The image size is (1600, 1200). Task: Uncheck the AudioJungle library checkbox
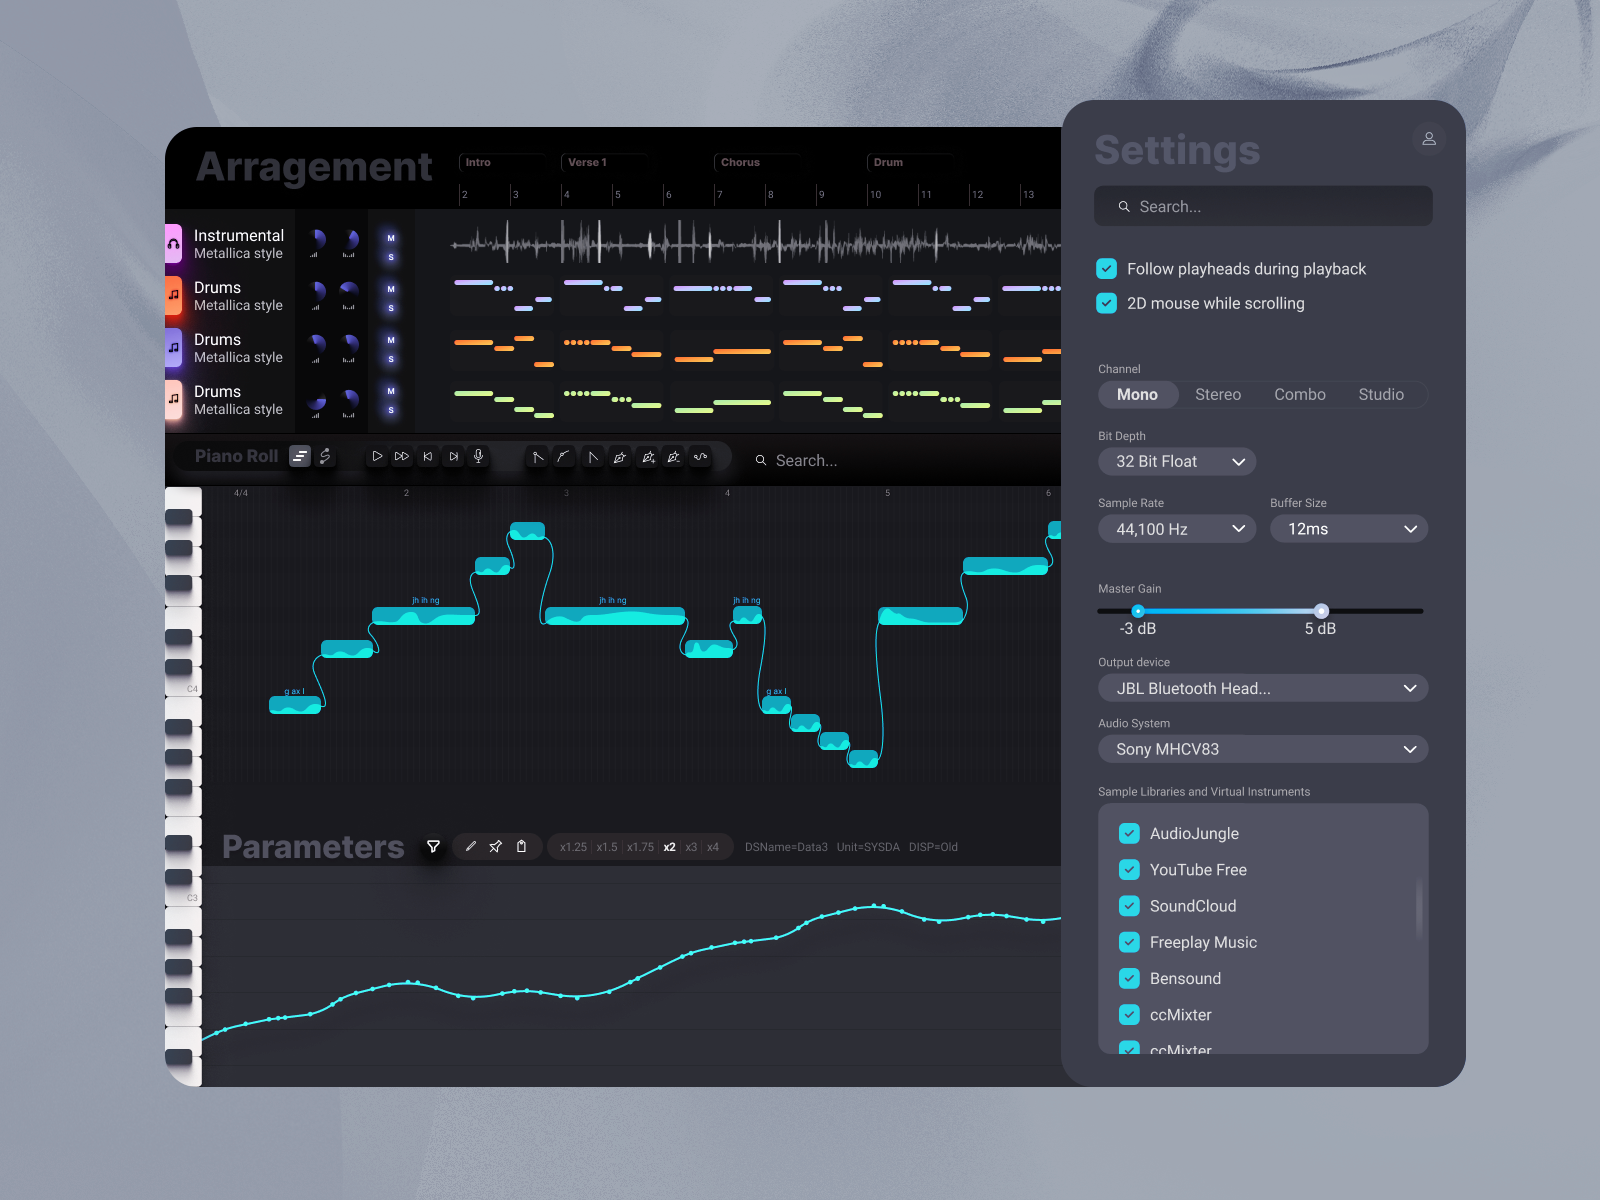click(x=1129, y=833)
